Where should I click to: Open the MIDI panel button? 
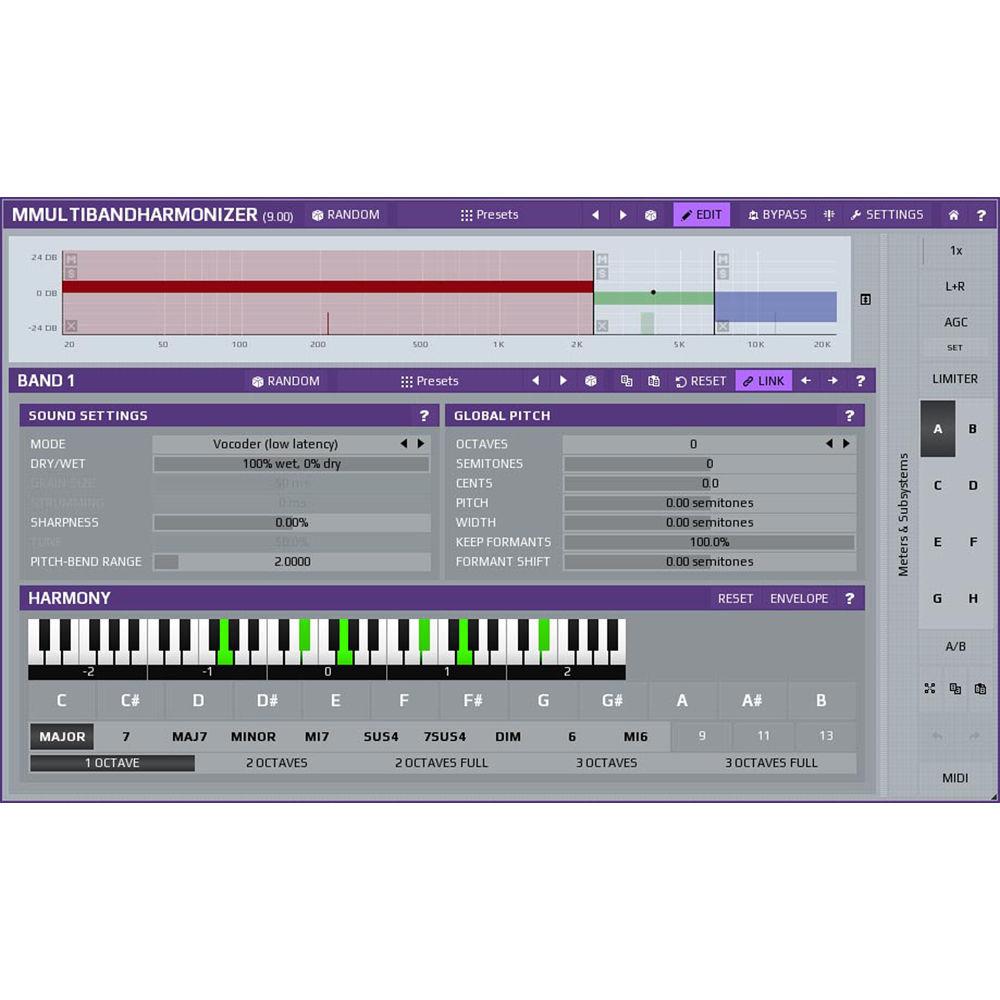pyautogui.click(x=955, y=777)
